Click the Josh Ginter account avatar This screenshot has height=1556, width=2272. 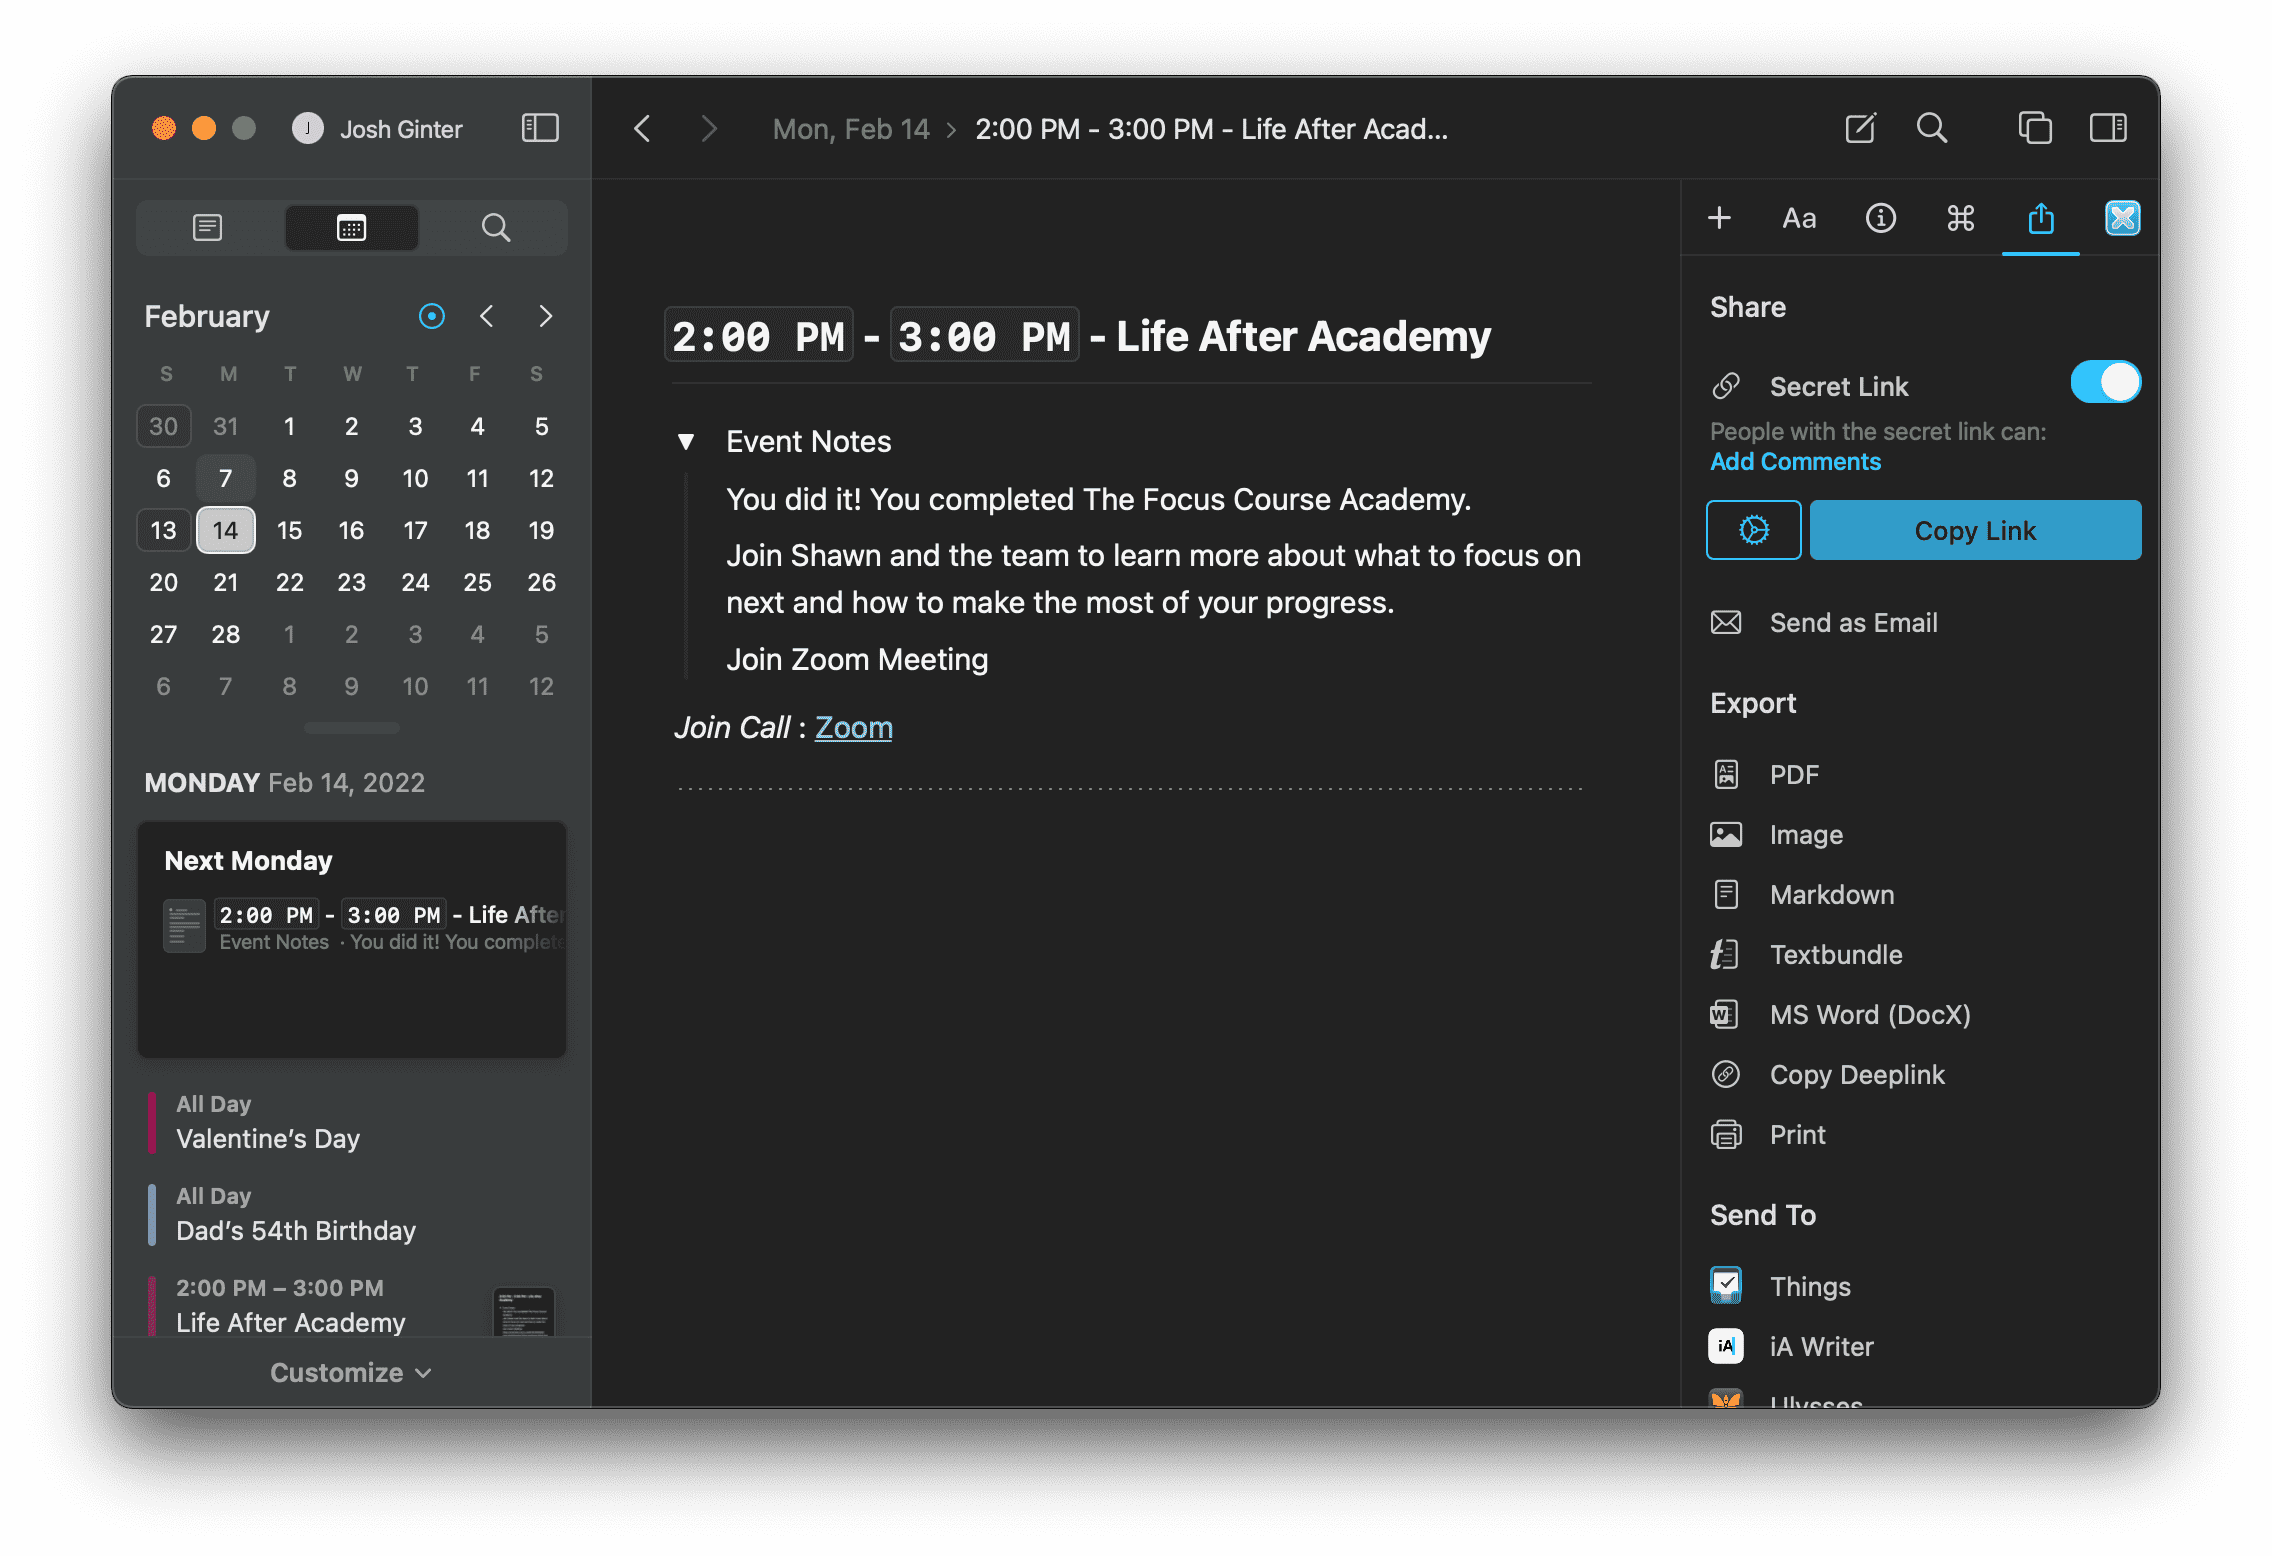[x=308, y=129]
